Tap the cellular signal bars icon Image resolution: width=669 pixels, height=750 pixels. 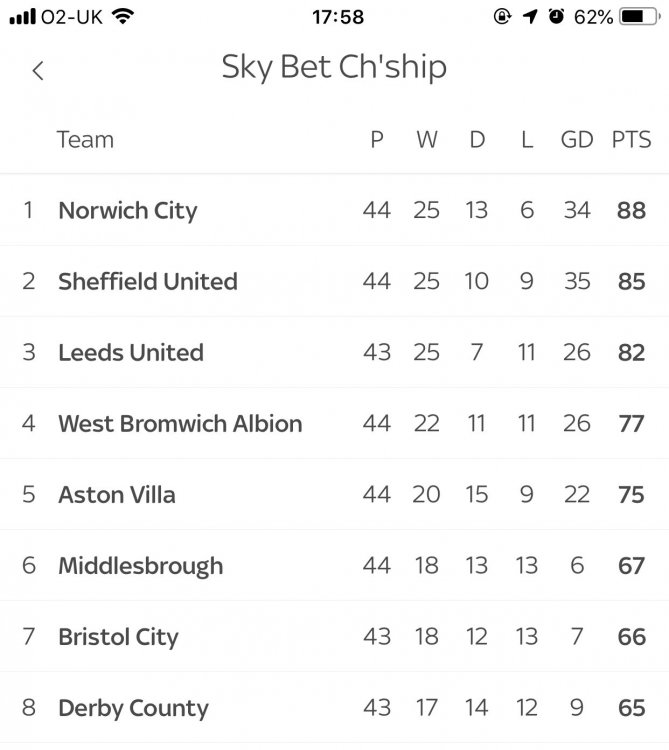coord(23,17)
